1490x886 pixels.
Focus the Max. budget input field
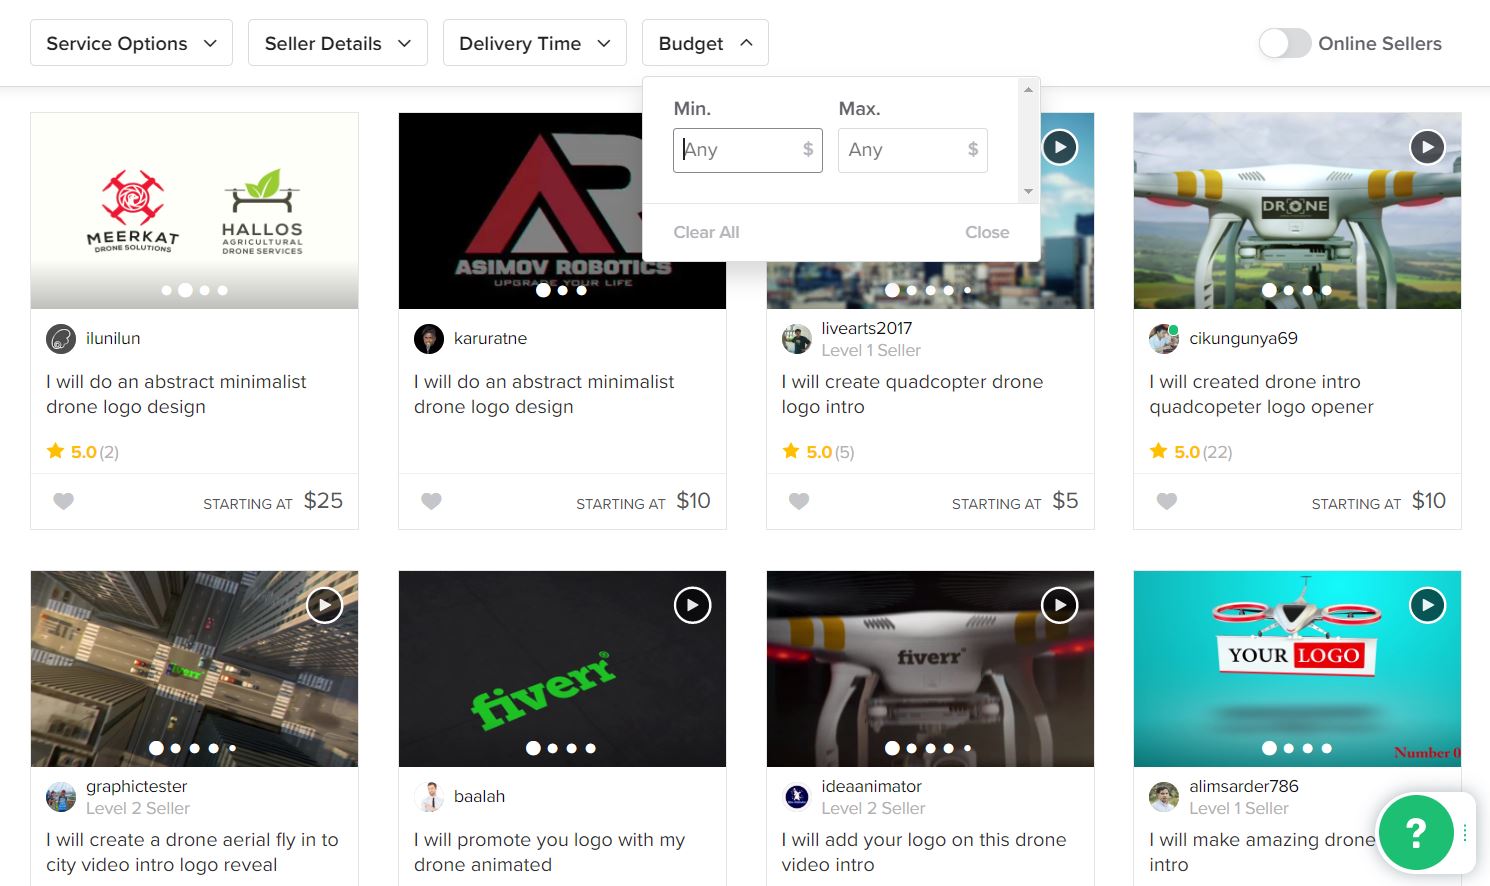[913, 150]
